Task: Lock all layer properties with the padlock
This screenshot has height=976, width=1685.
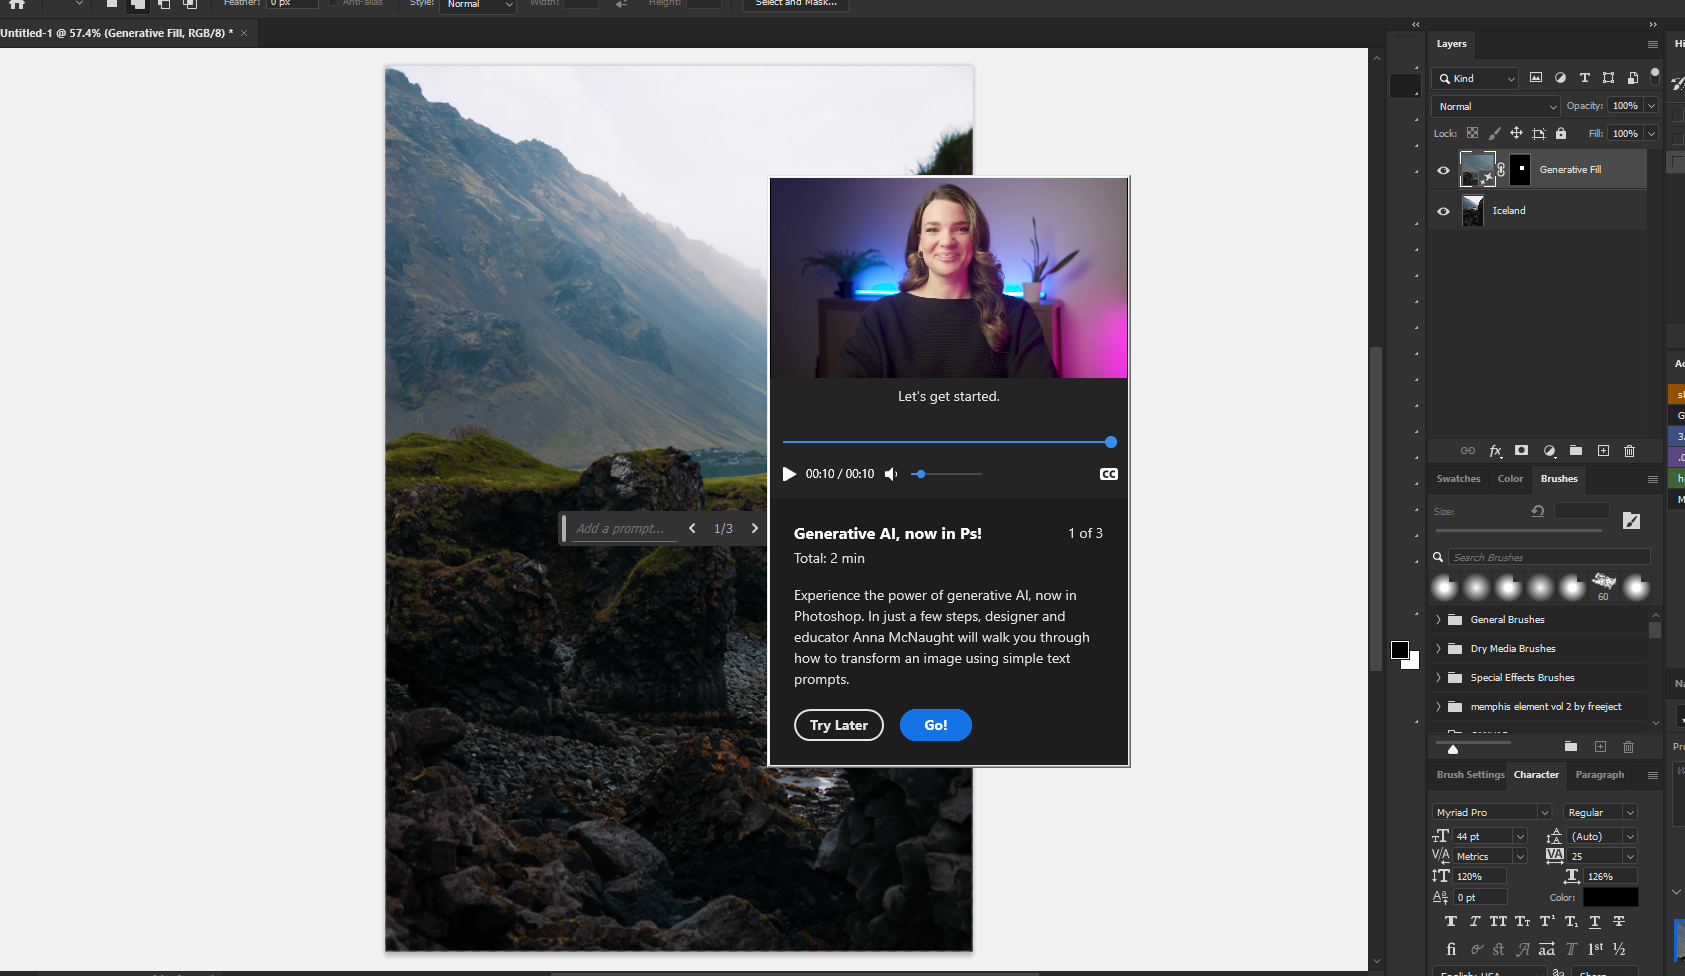Action: pyautogui.click(x=1560, y=132)
